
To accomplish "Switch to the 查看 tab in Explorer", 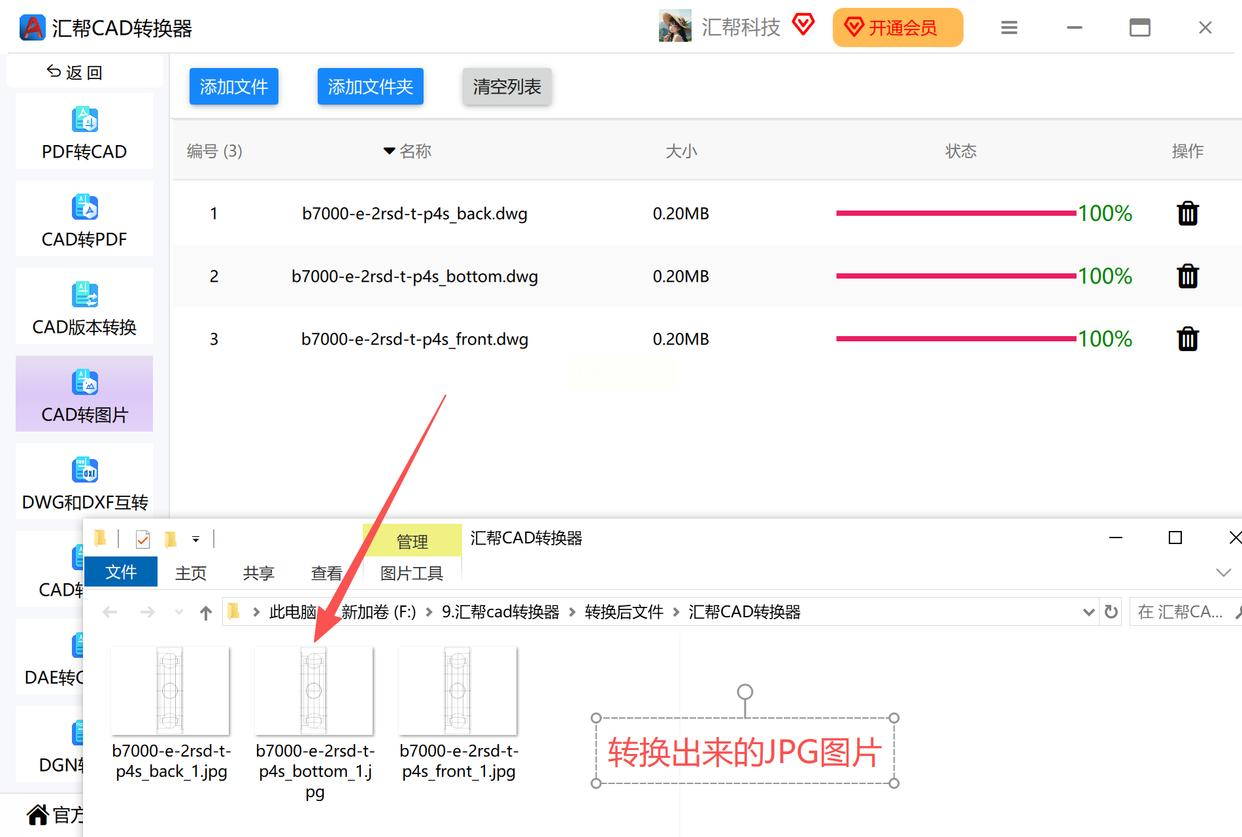I will [327, 573].
